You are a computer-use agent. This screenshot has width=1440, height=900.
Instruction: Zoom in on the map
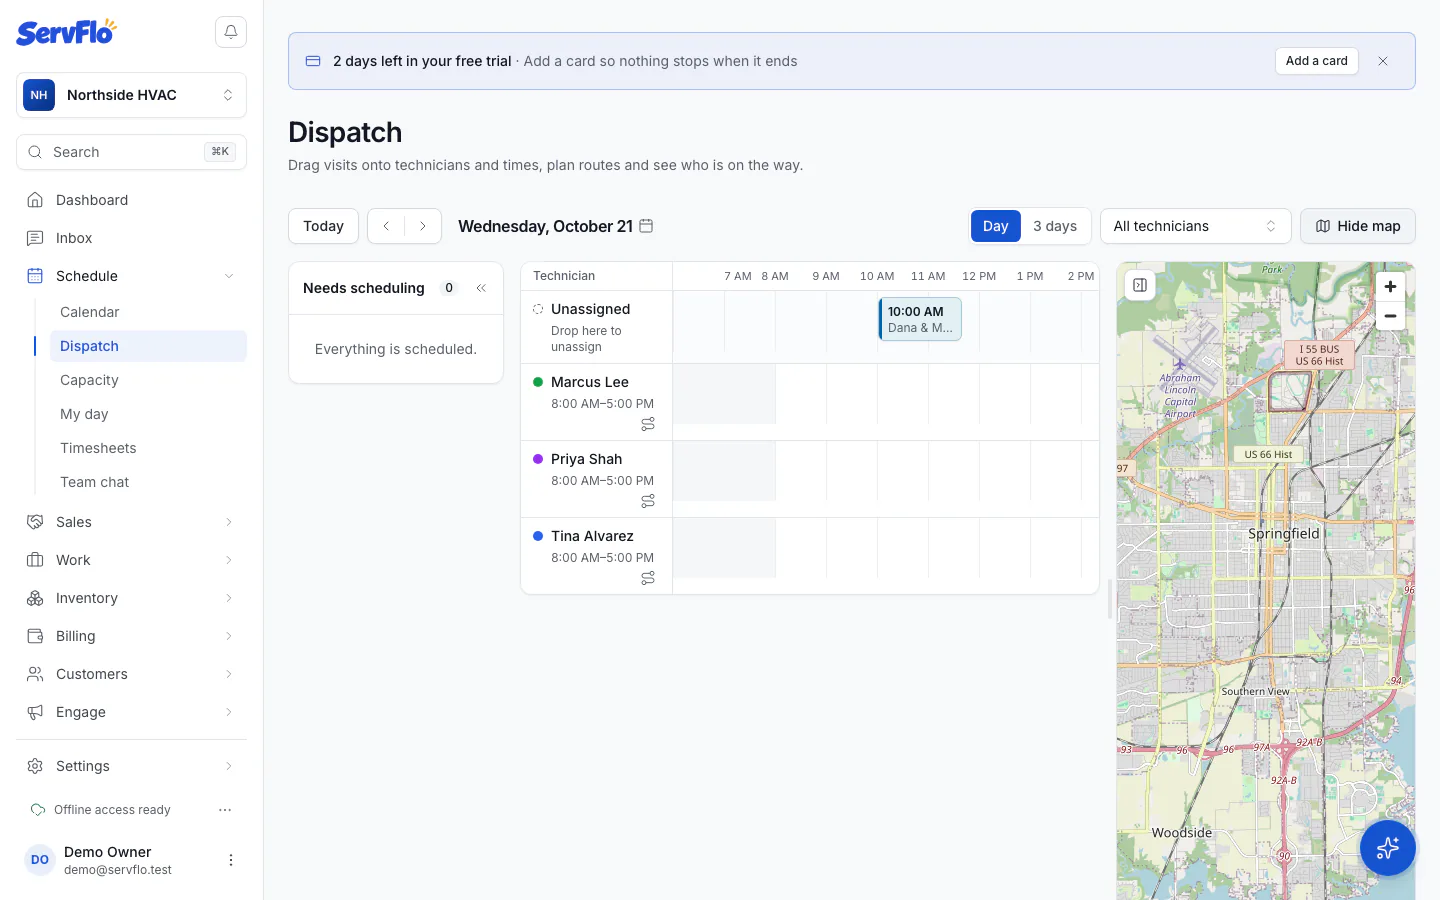coord(1390,286)
